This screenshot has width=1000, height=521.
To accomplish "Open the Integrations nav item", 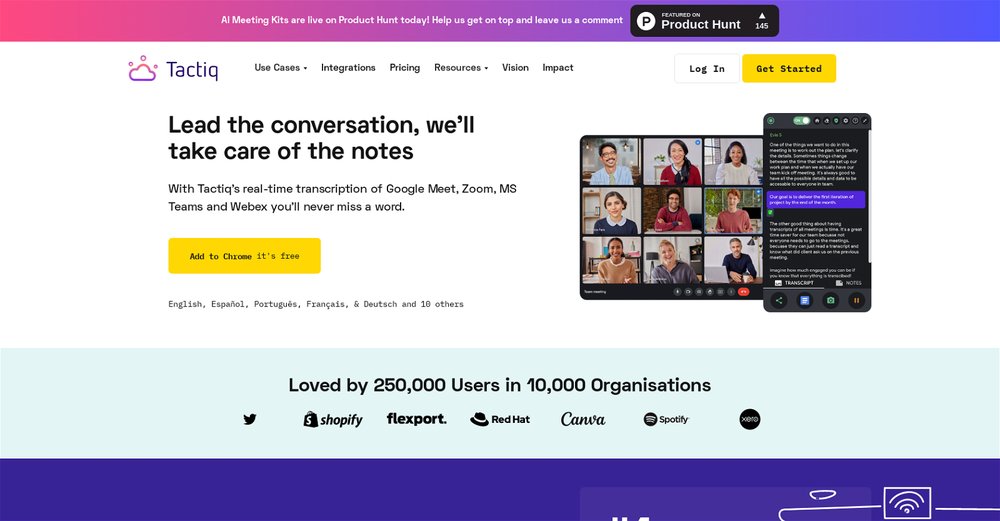I will tap(348, 68).
